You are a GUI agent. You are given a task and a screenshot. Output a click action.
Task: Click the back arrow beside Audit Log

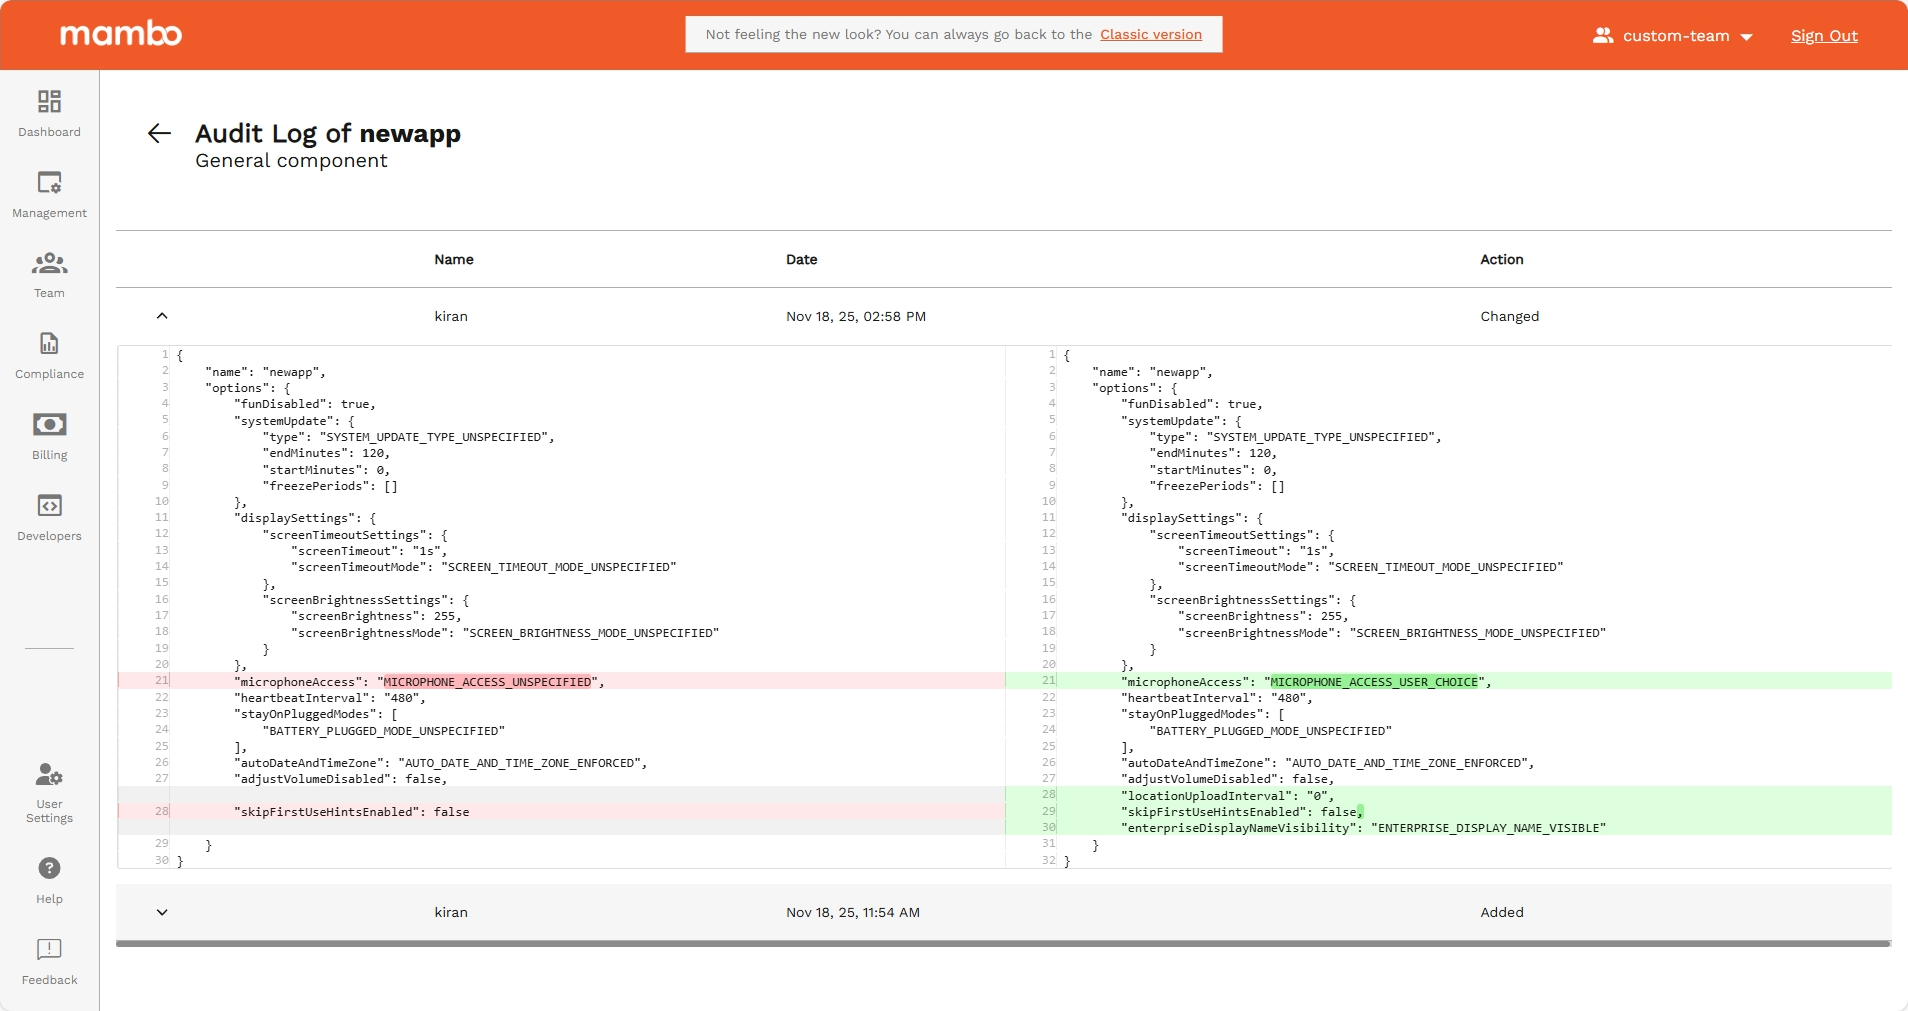coord(159,133)
